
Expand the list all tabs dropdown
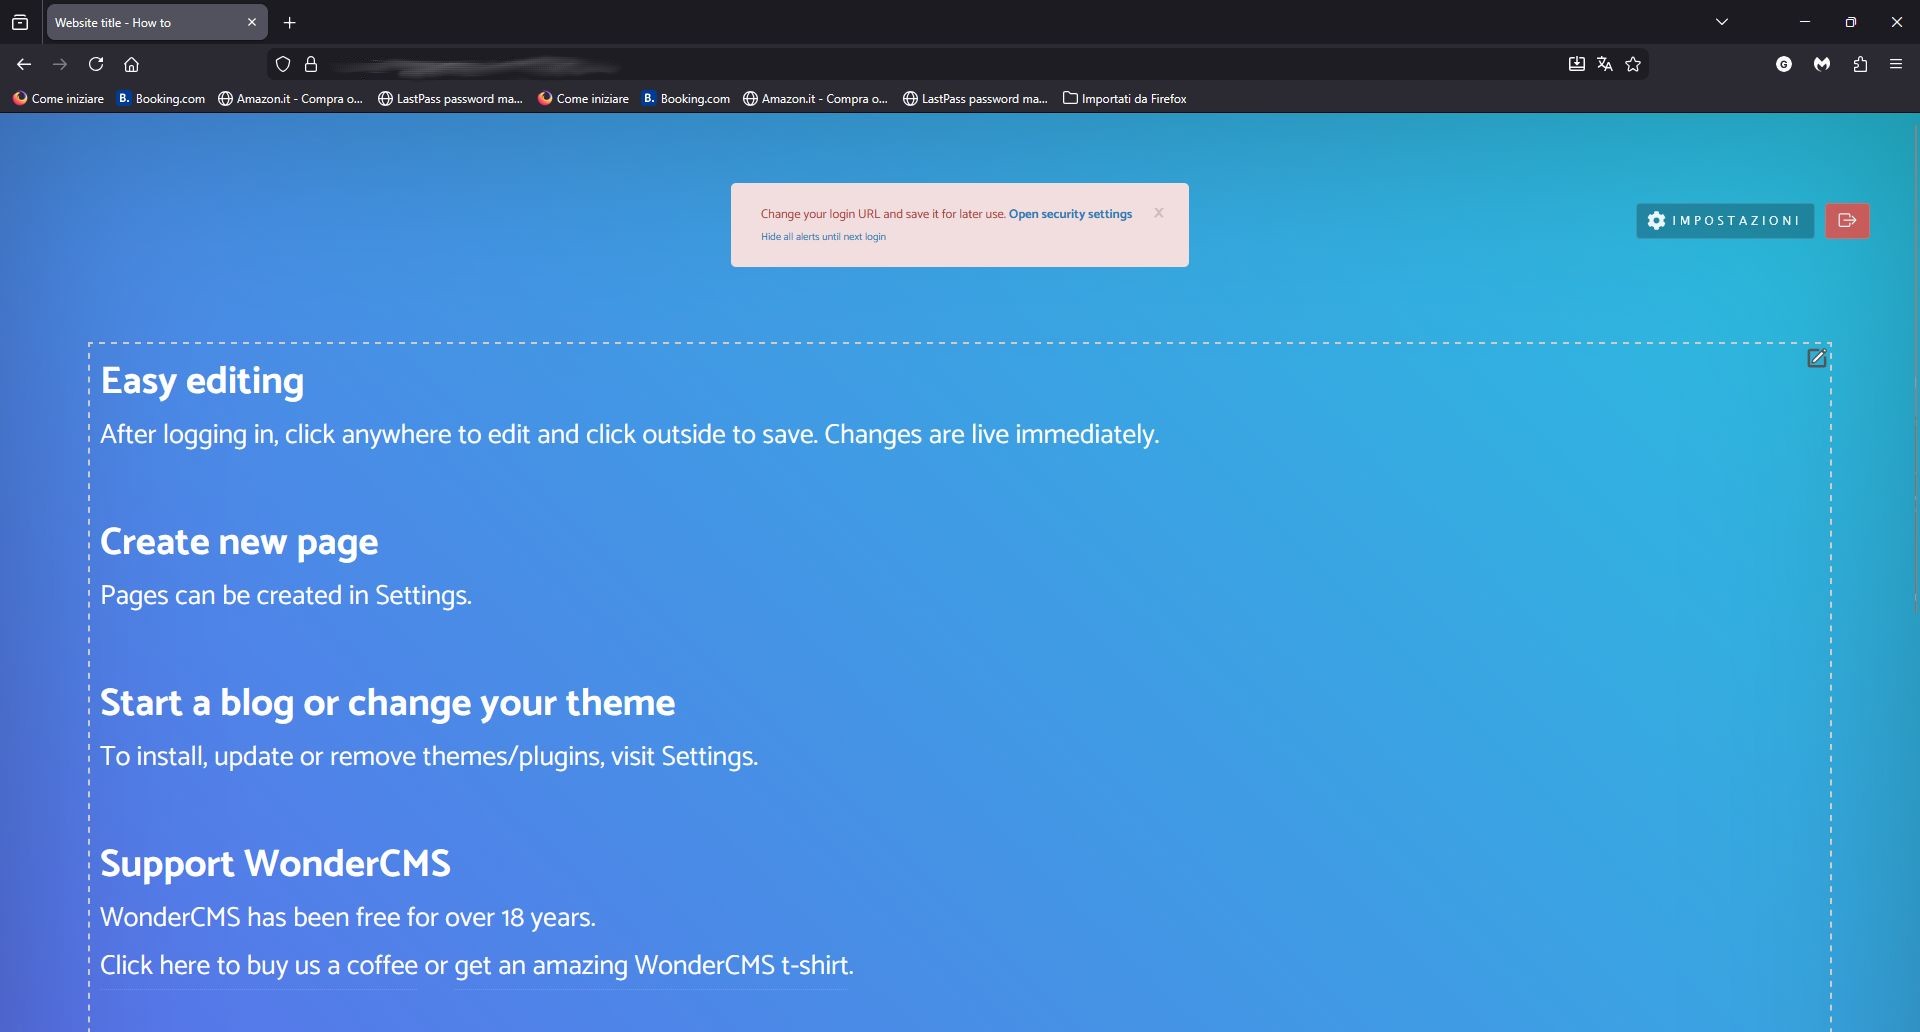tap(1722, 22)
